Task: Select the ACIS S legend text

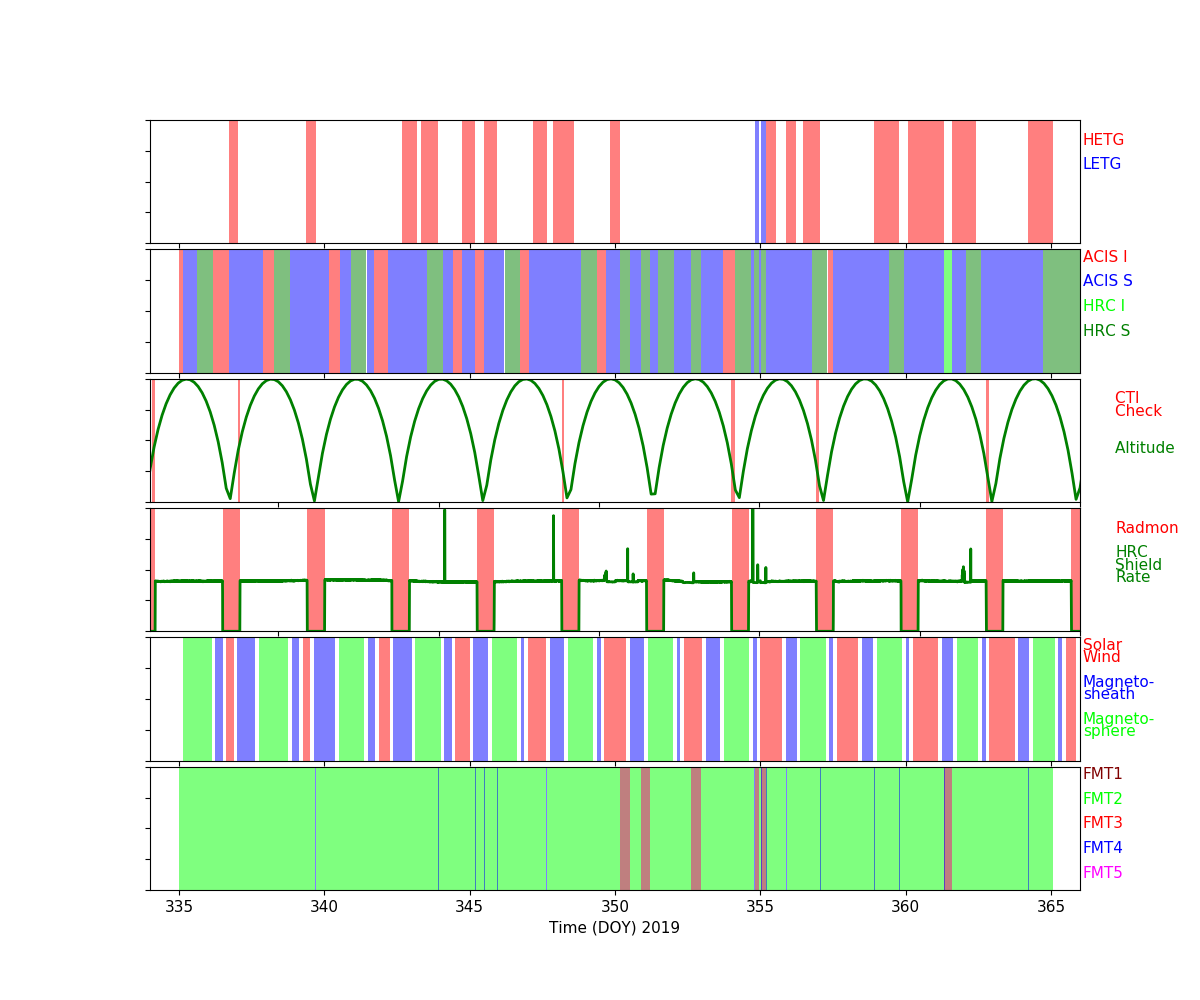Action: coord(1107,281)
